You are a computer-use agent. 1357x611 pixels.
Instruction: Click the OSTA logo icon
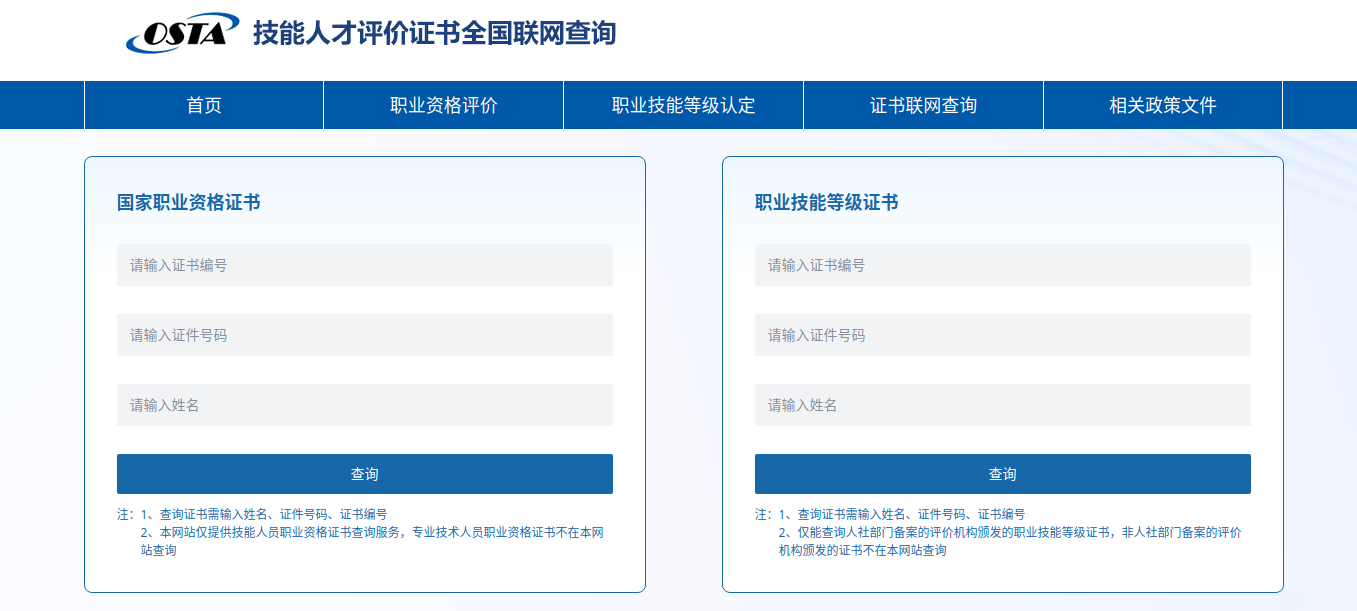point(183,33)
